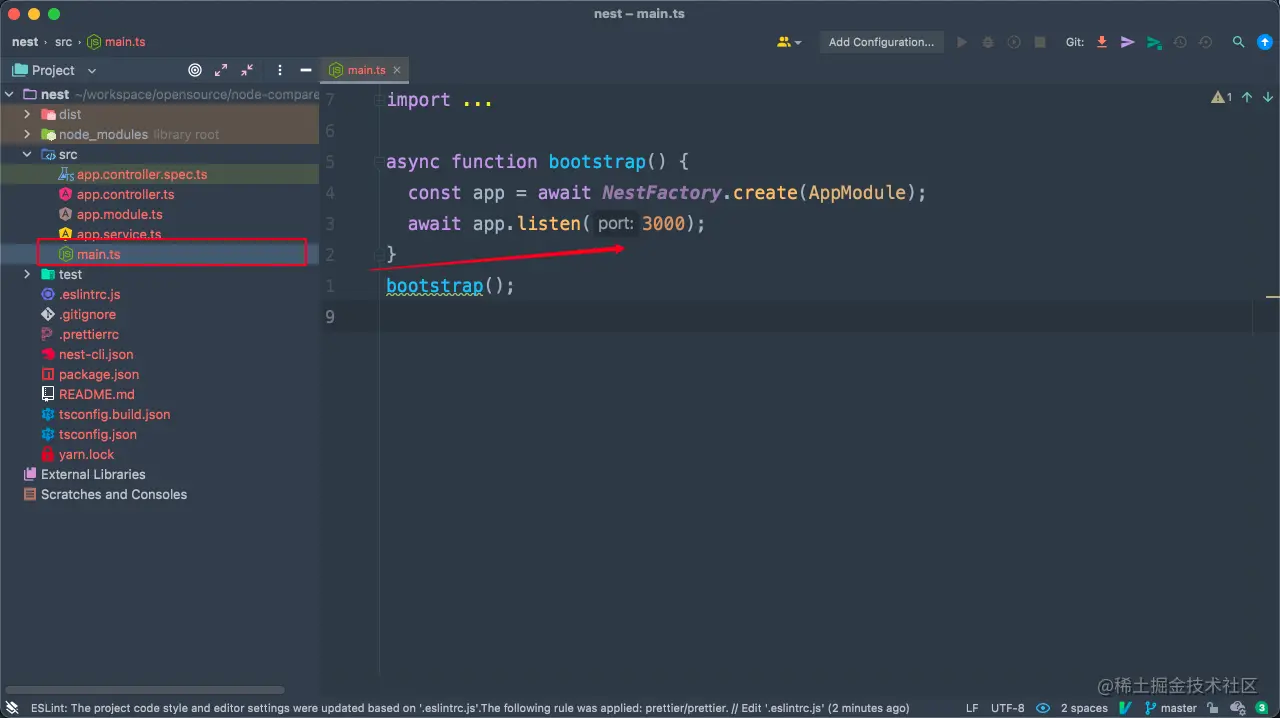Select Scratches and Consoles node

click(x=114, y=494)
